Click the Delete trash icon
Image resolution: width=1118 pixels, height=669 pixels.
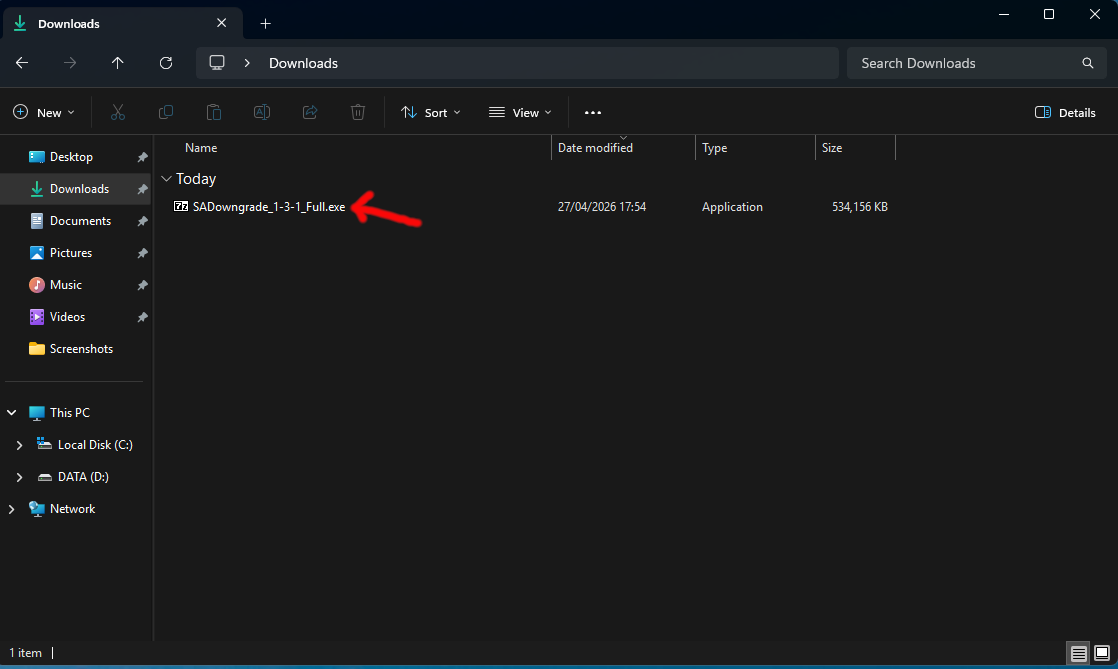click(x=358, y=113)
